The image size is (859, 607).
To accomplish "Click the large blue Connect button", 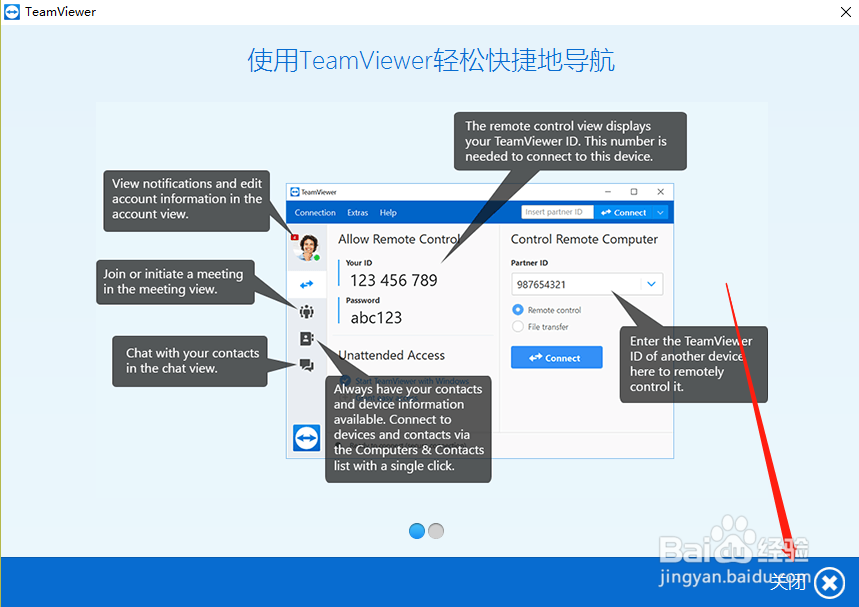I will pos(557,358).
